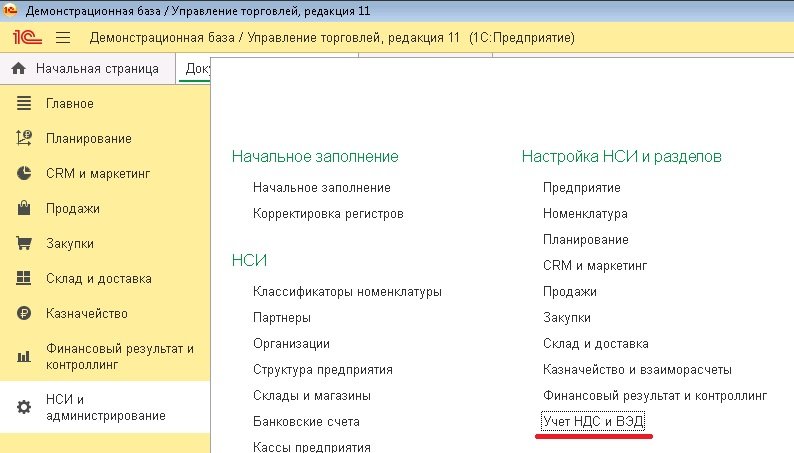Click the Планирование chart icon
The image size is (794, 453).
24,139
